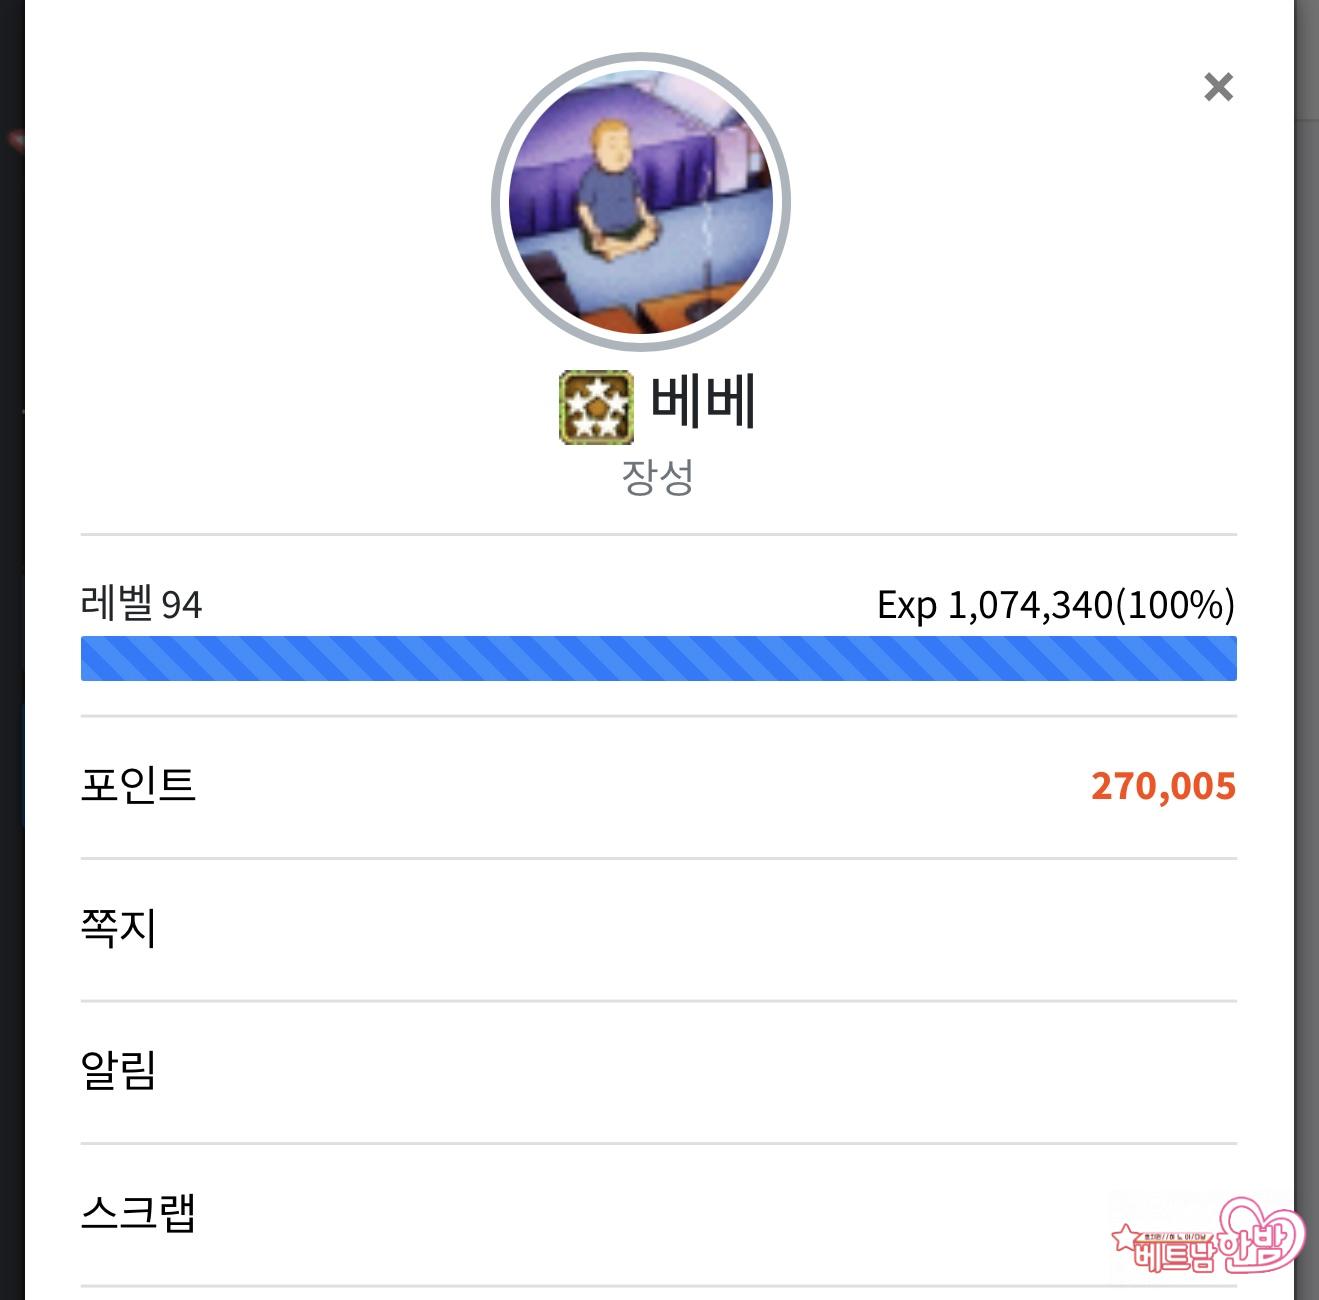Click the pink heart in the watermark
1319x1300 pixels.
pos(1264,1232)
